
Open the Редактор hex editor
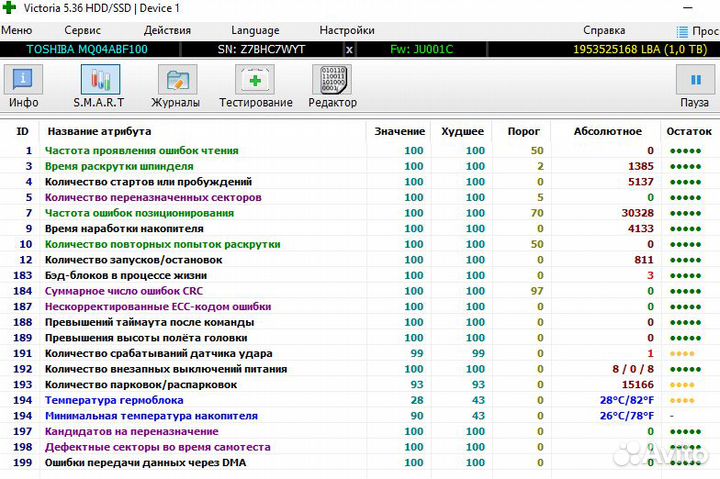332,86
